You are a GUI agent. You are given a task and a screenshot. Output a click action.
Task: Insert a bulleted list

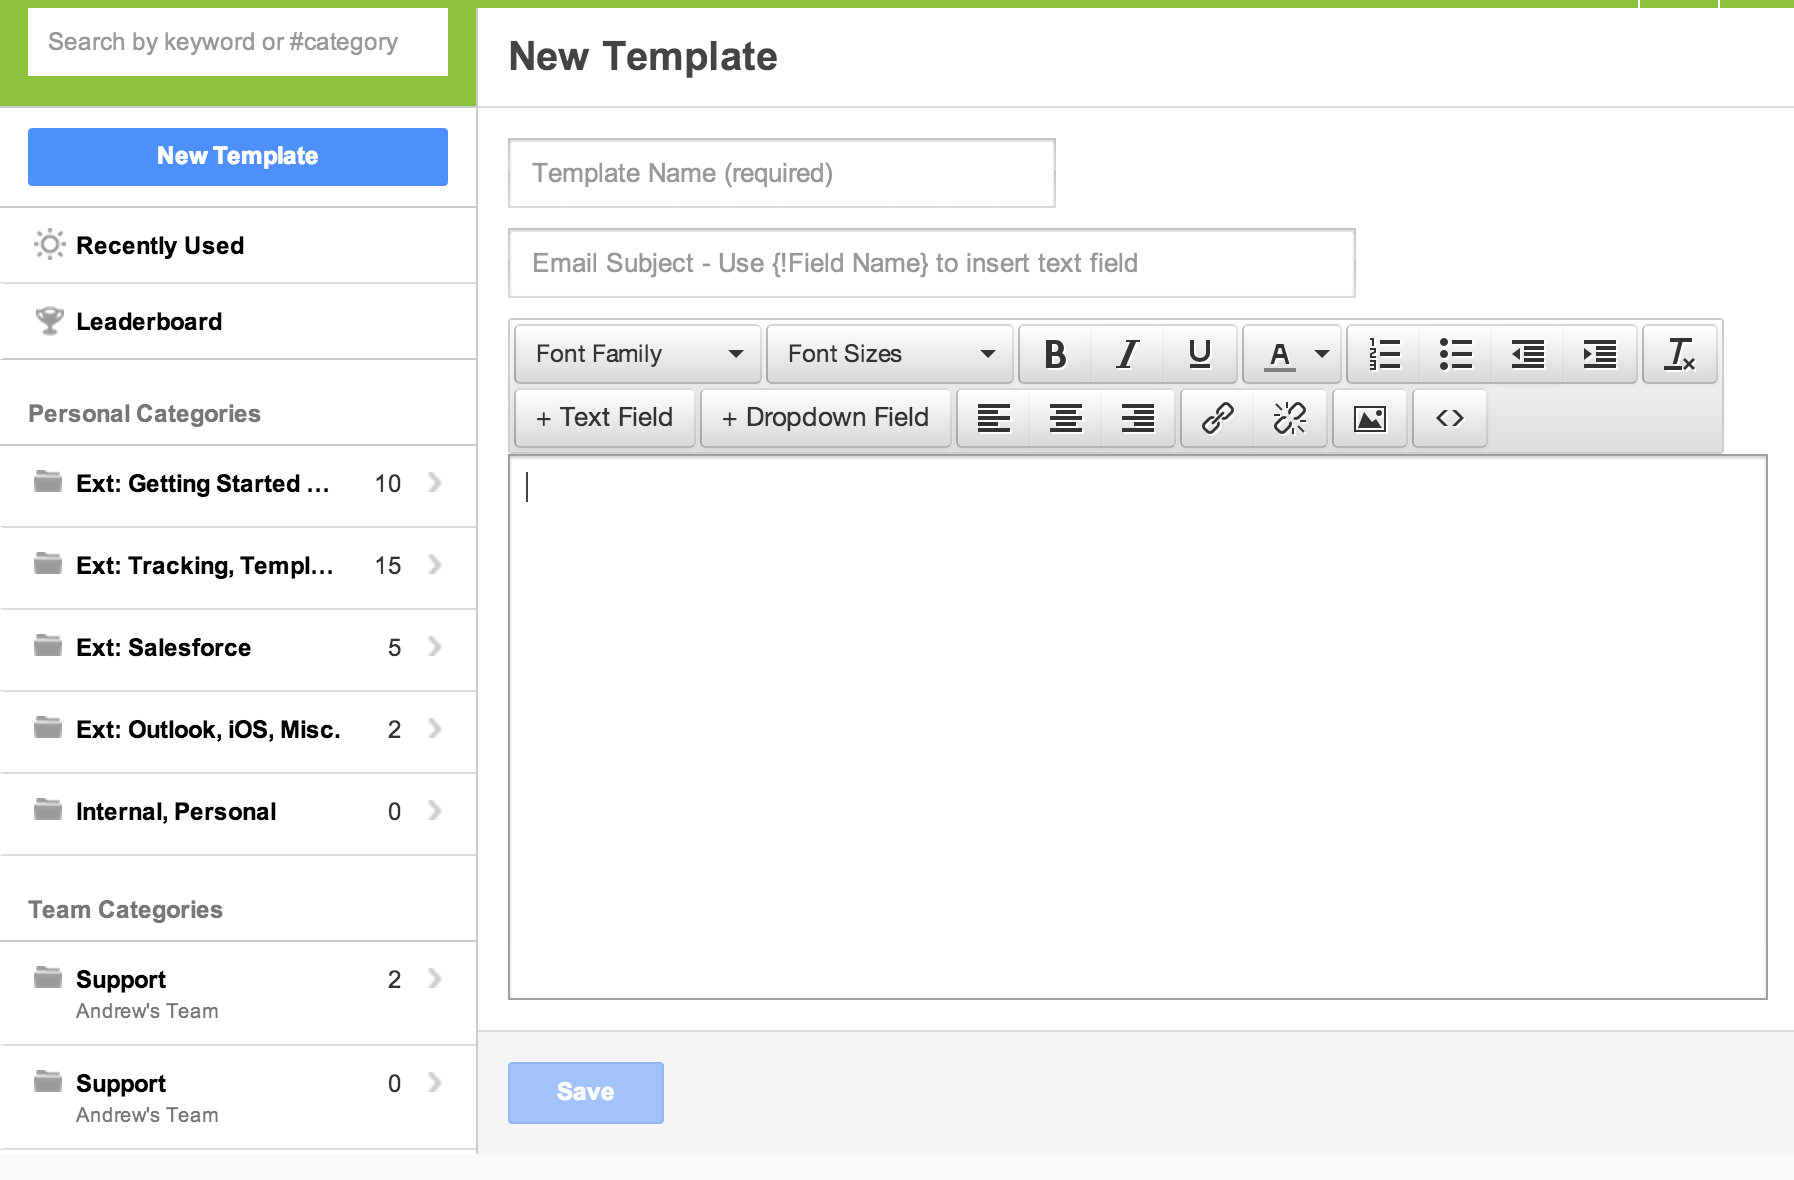point(1456,354)
